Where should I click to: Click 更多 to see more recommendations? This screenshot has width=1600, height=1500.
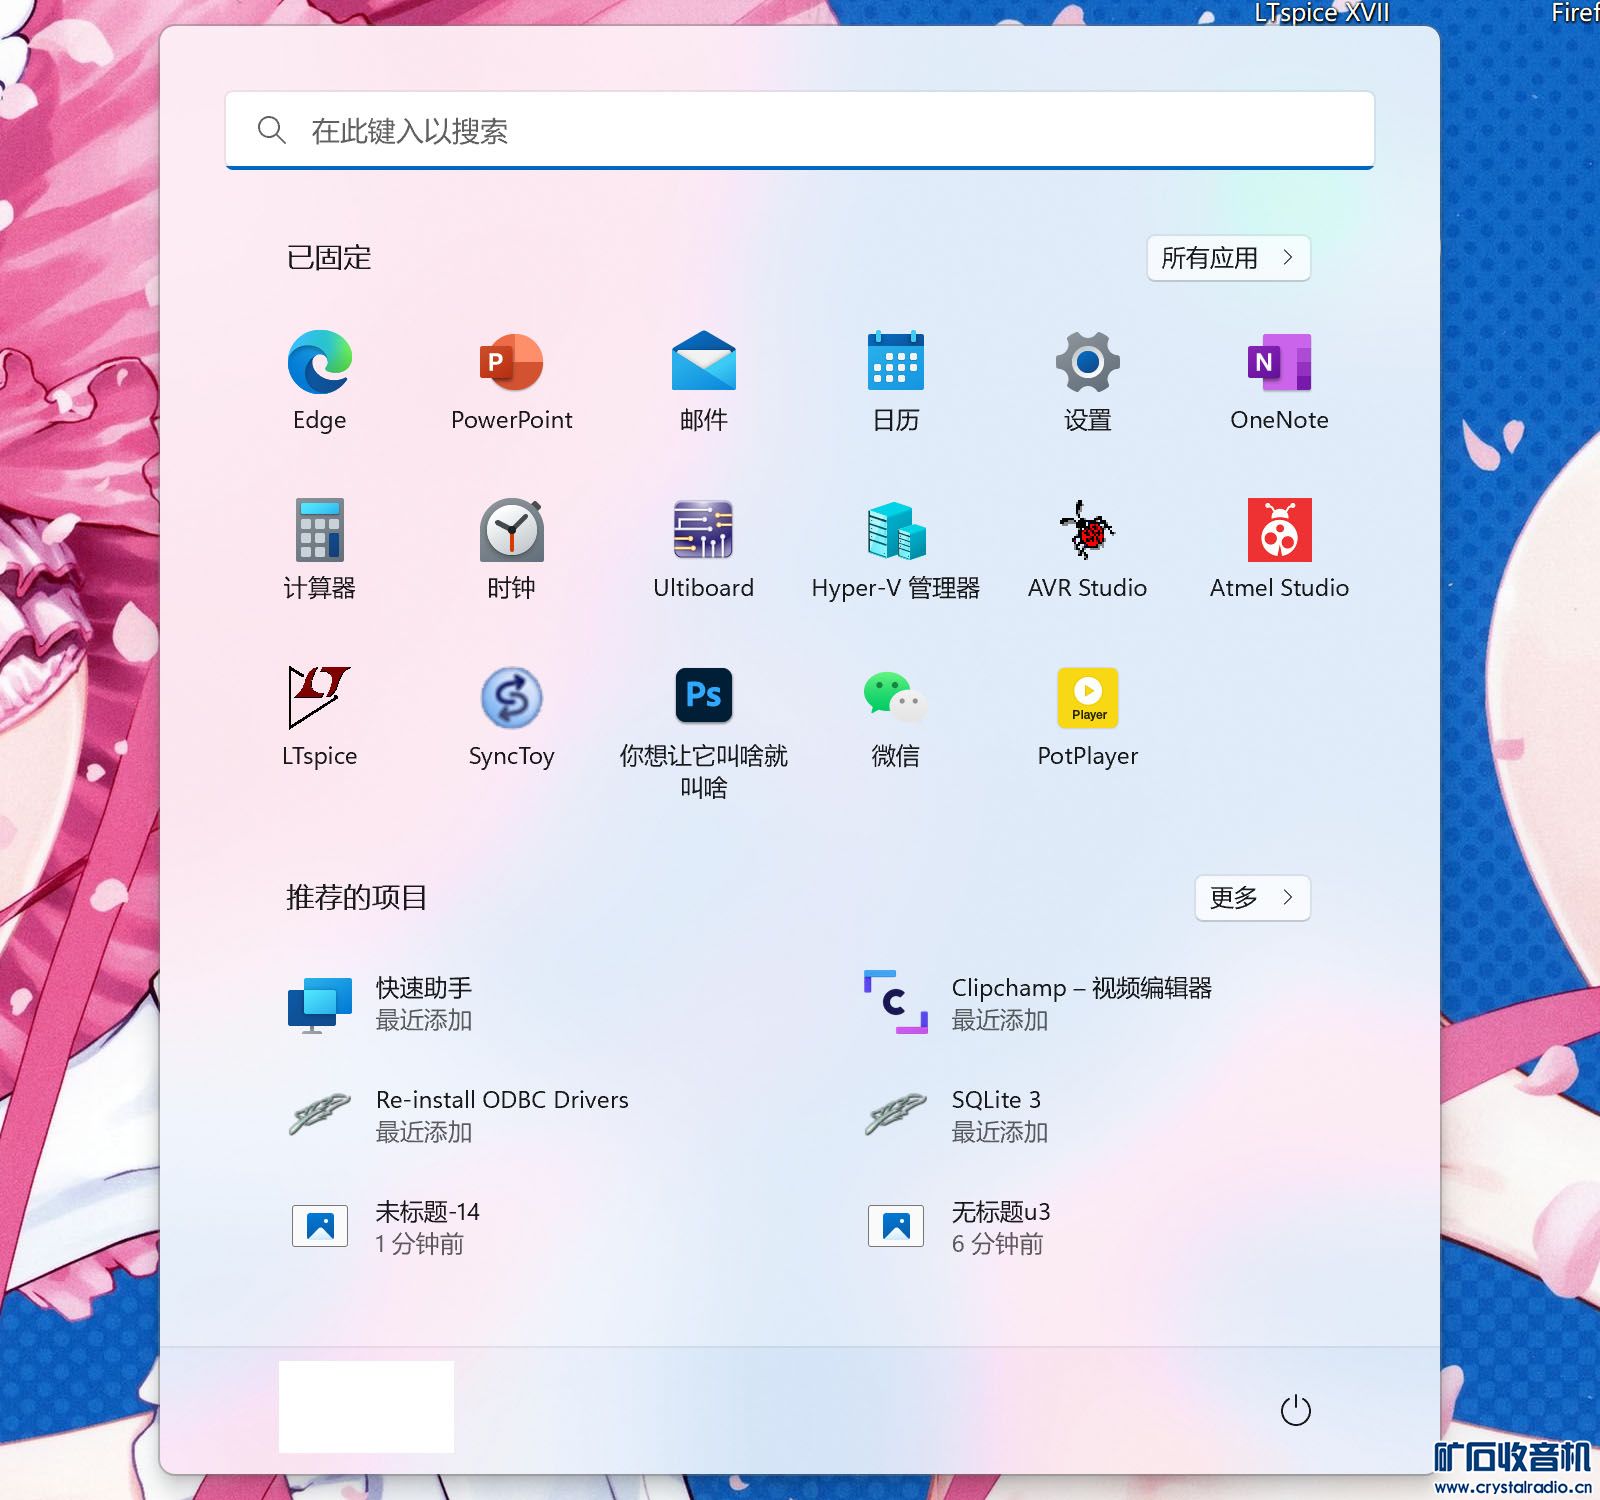coord(1252,898)
